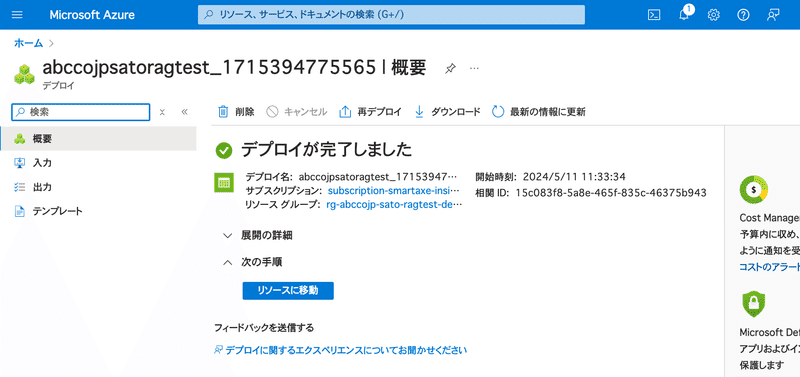Open the feedback person icon
The height and width of the screenshot is (377, 800).
[x=773, y=15]
